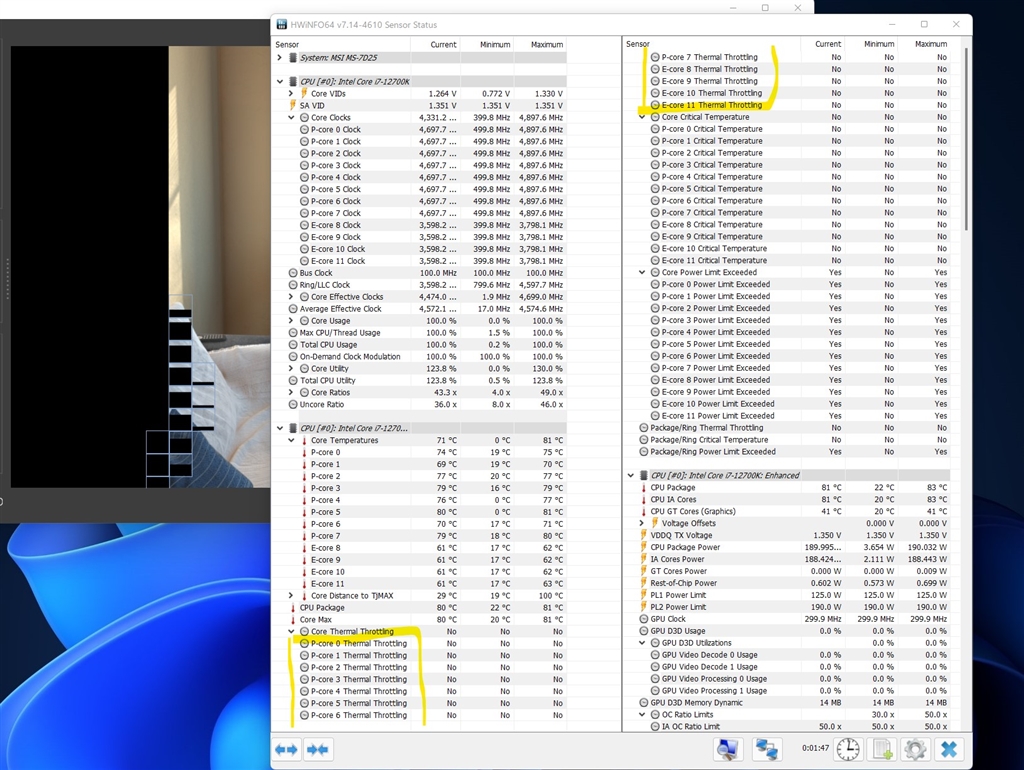The image size is (1024, 770).
Task: Expand the System: MSI MS-7D25 group
Action: tap(280, 57)
